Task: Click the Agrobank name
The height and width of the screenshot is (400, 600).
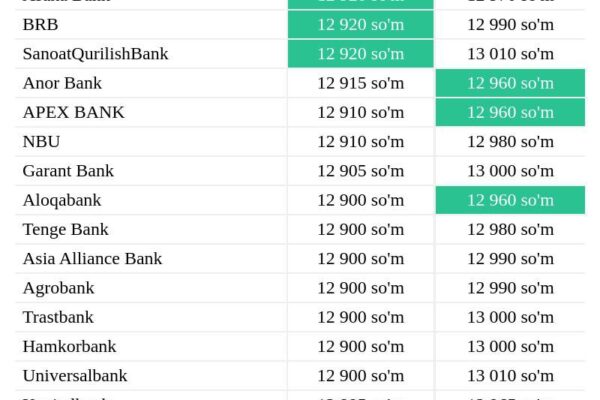Action: 58,288
